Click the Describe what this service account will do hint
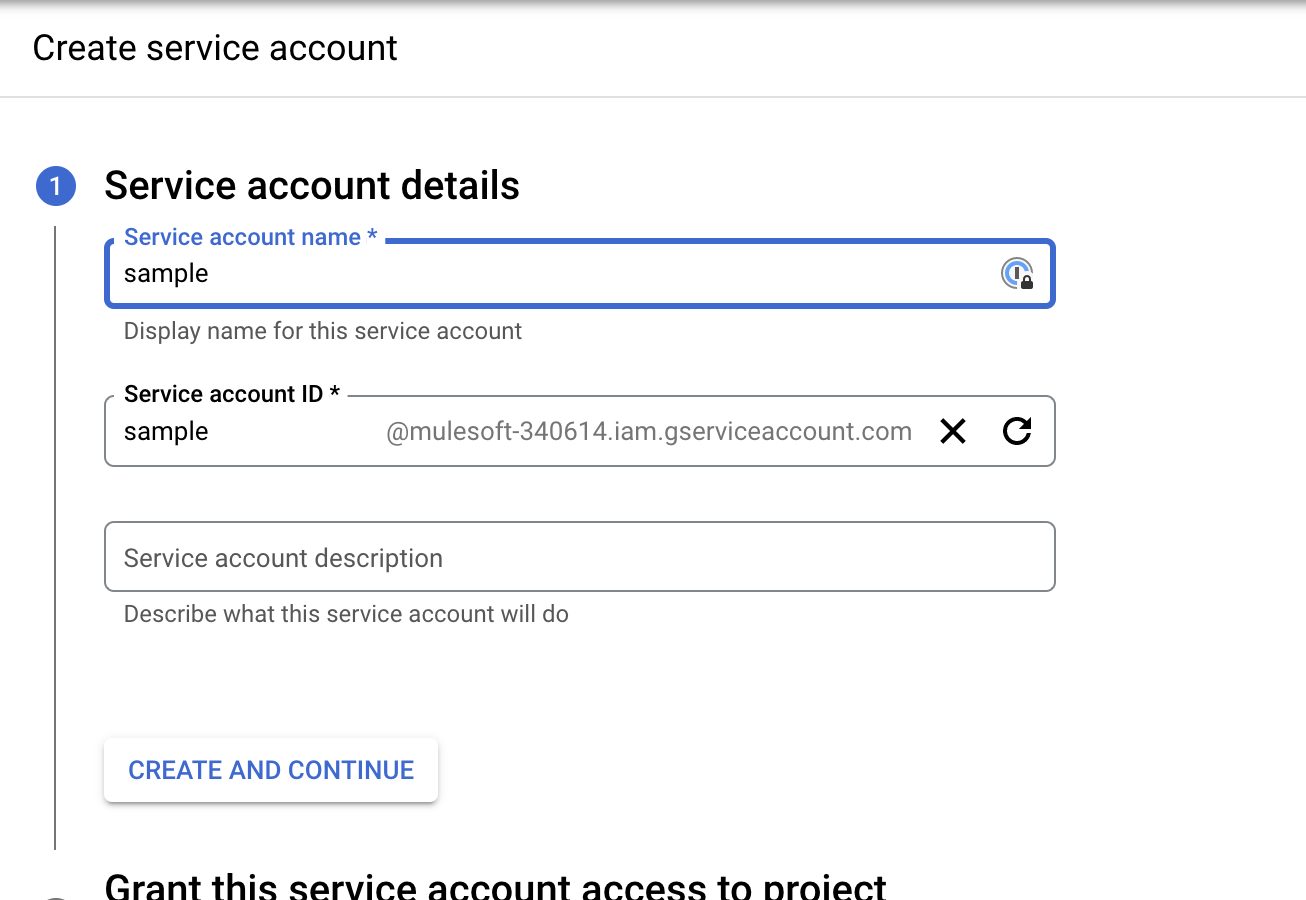The width and height of the screenshot is (1306, 900). [346, 614]
